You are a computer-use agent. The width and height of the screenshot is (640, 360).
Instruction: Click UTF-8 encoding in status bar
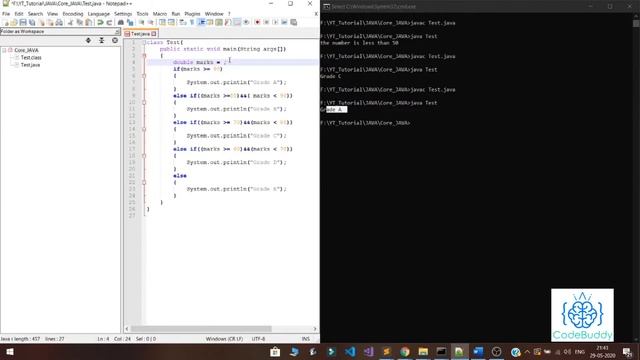point(258,339)
